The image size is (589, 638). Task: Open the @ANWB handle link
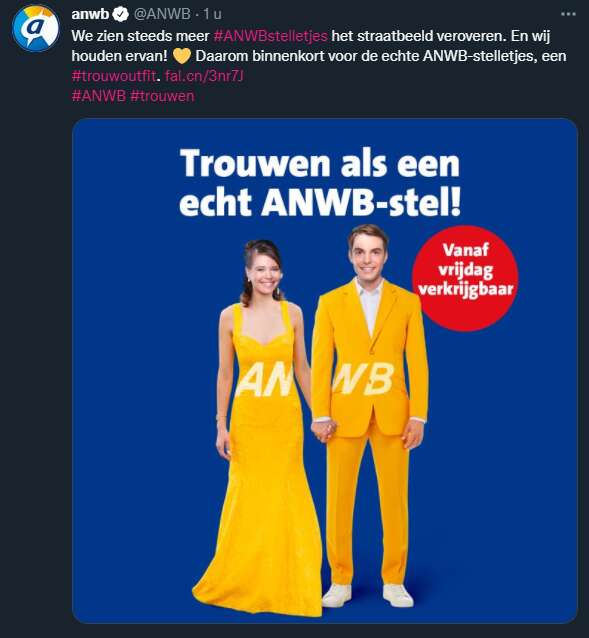pos(162,14)
